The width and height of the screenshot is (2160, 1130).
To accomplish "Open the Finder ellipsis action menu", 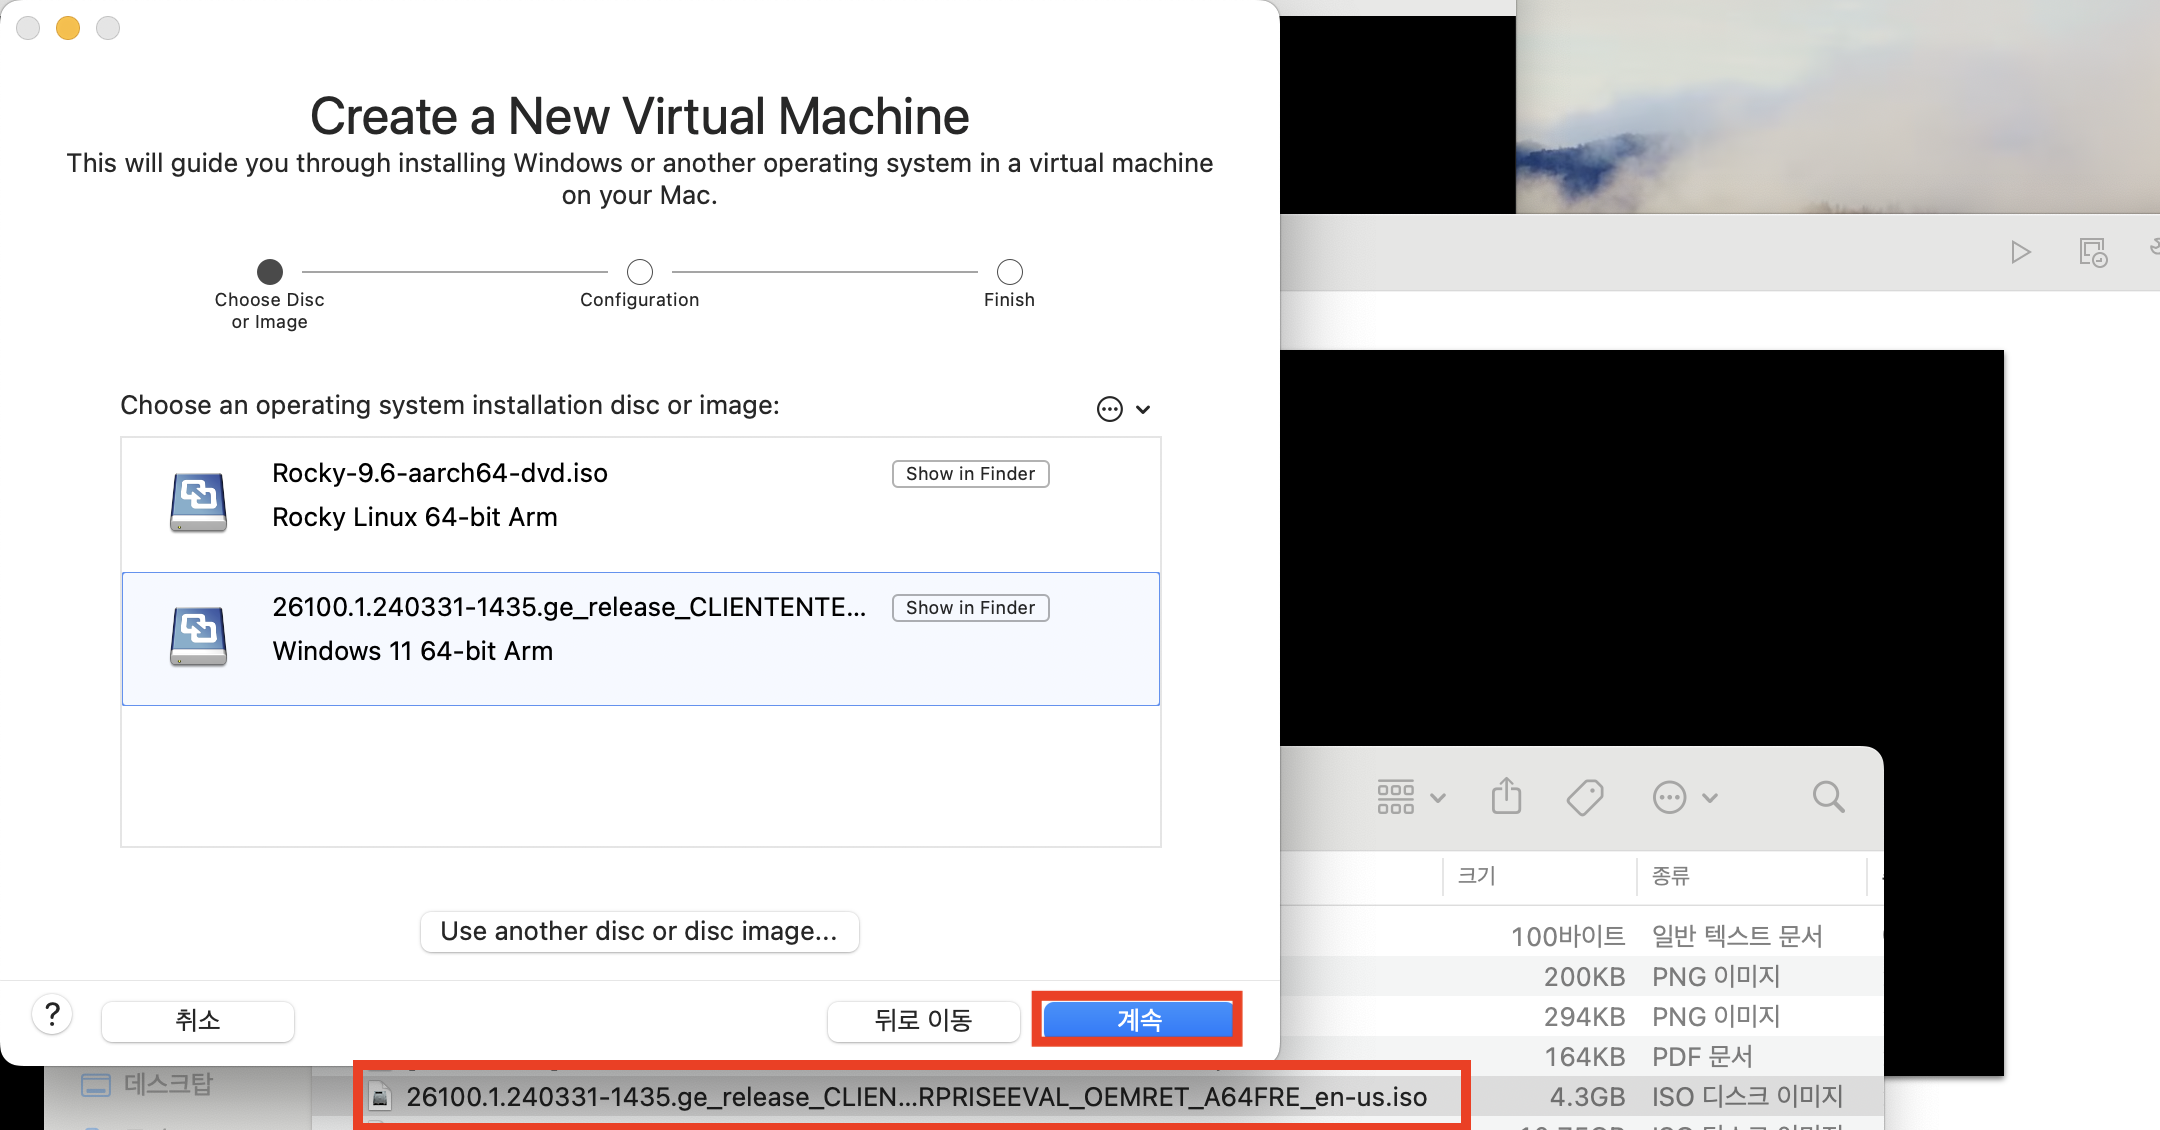I will click(x=1684, y=797).
